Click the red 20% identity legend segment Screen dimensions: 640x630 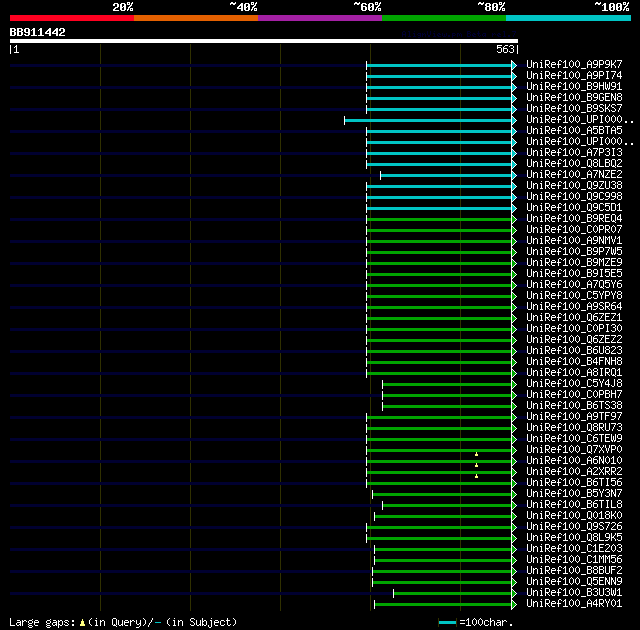pos(72,18)
